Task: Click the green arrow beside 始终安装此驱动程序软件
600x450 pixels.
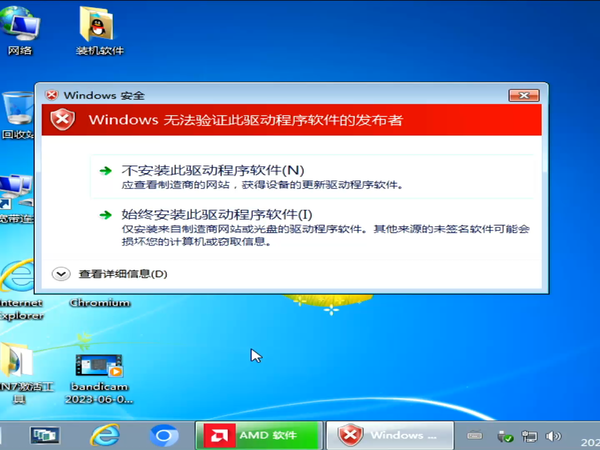Action: click(x=106, y=215)
